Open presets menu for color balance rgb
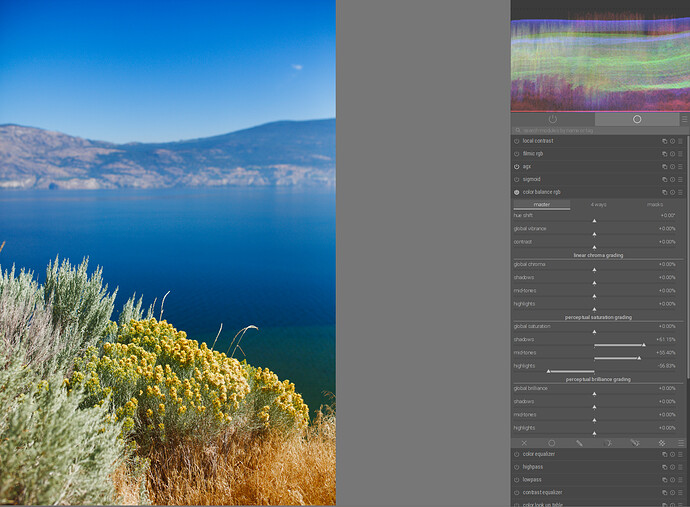This screenshot has width=690, height=507. click(680, 192)
